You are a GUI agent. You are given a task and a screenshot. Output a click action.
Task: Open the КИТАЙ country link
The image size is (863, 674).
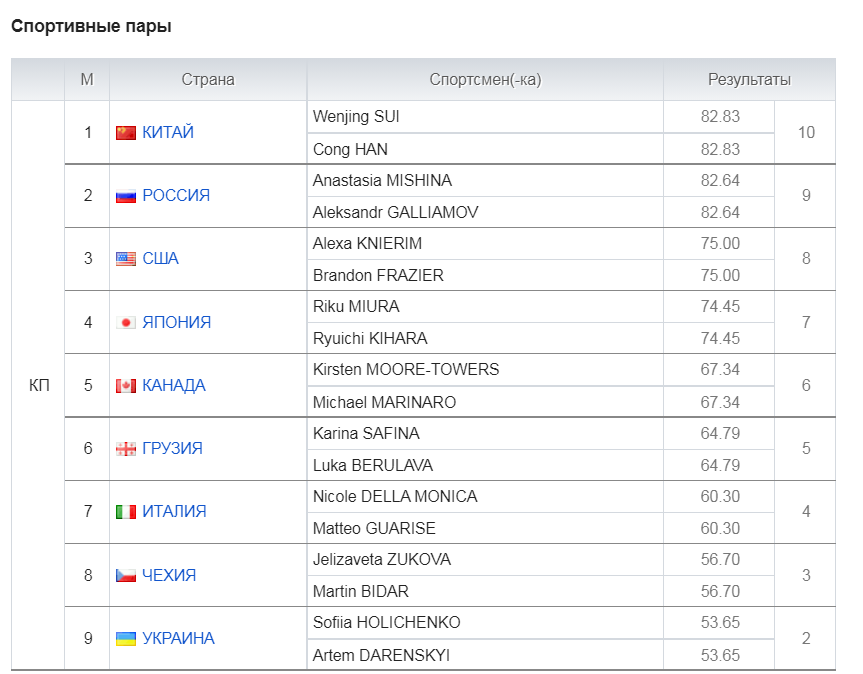pyautogui.click(x=168, y=132)
